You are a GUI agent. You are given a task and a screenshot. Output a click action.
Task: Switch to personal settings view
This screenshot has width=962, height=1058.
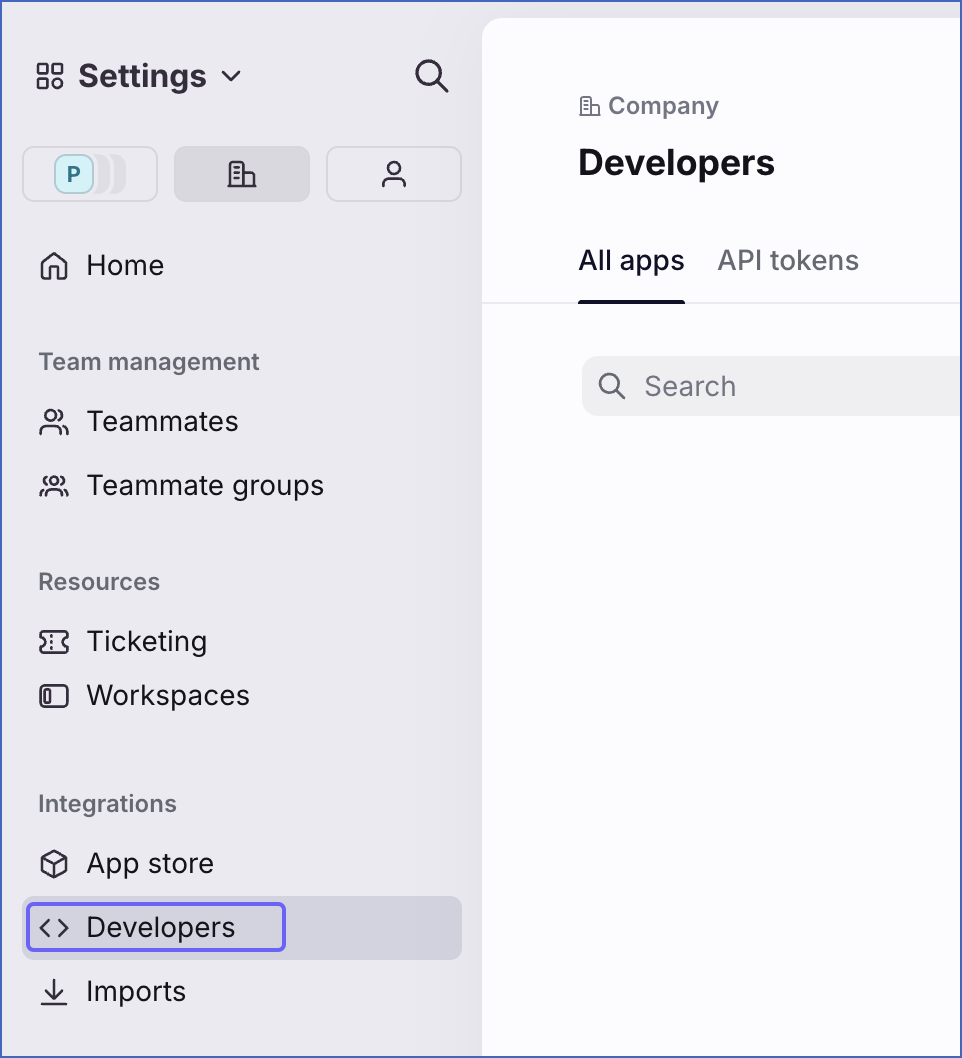(393, 173)
